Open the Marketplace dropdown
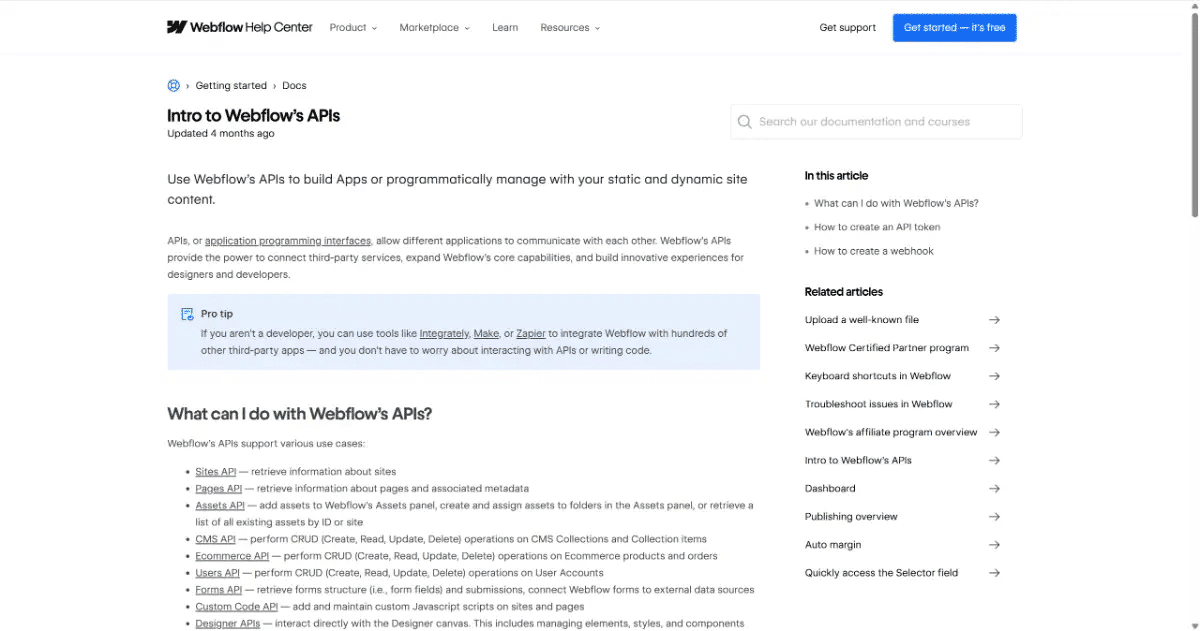1200x631 pixels. 434,27
